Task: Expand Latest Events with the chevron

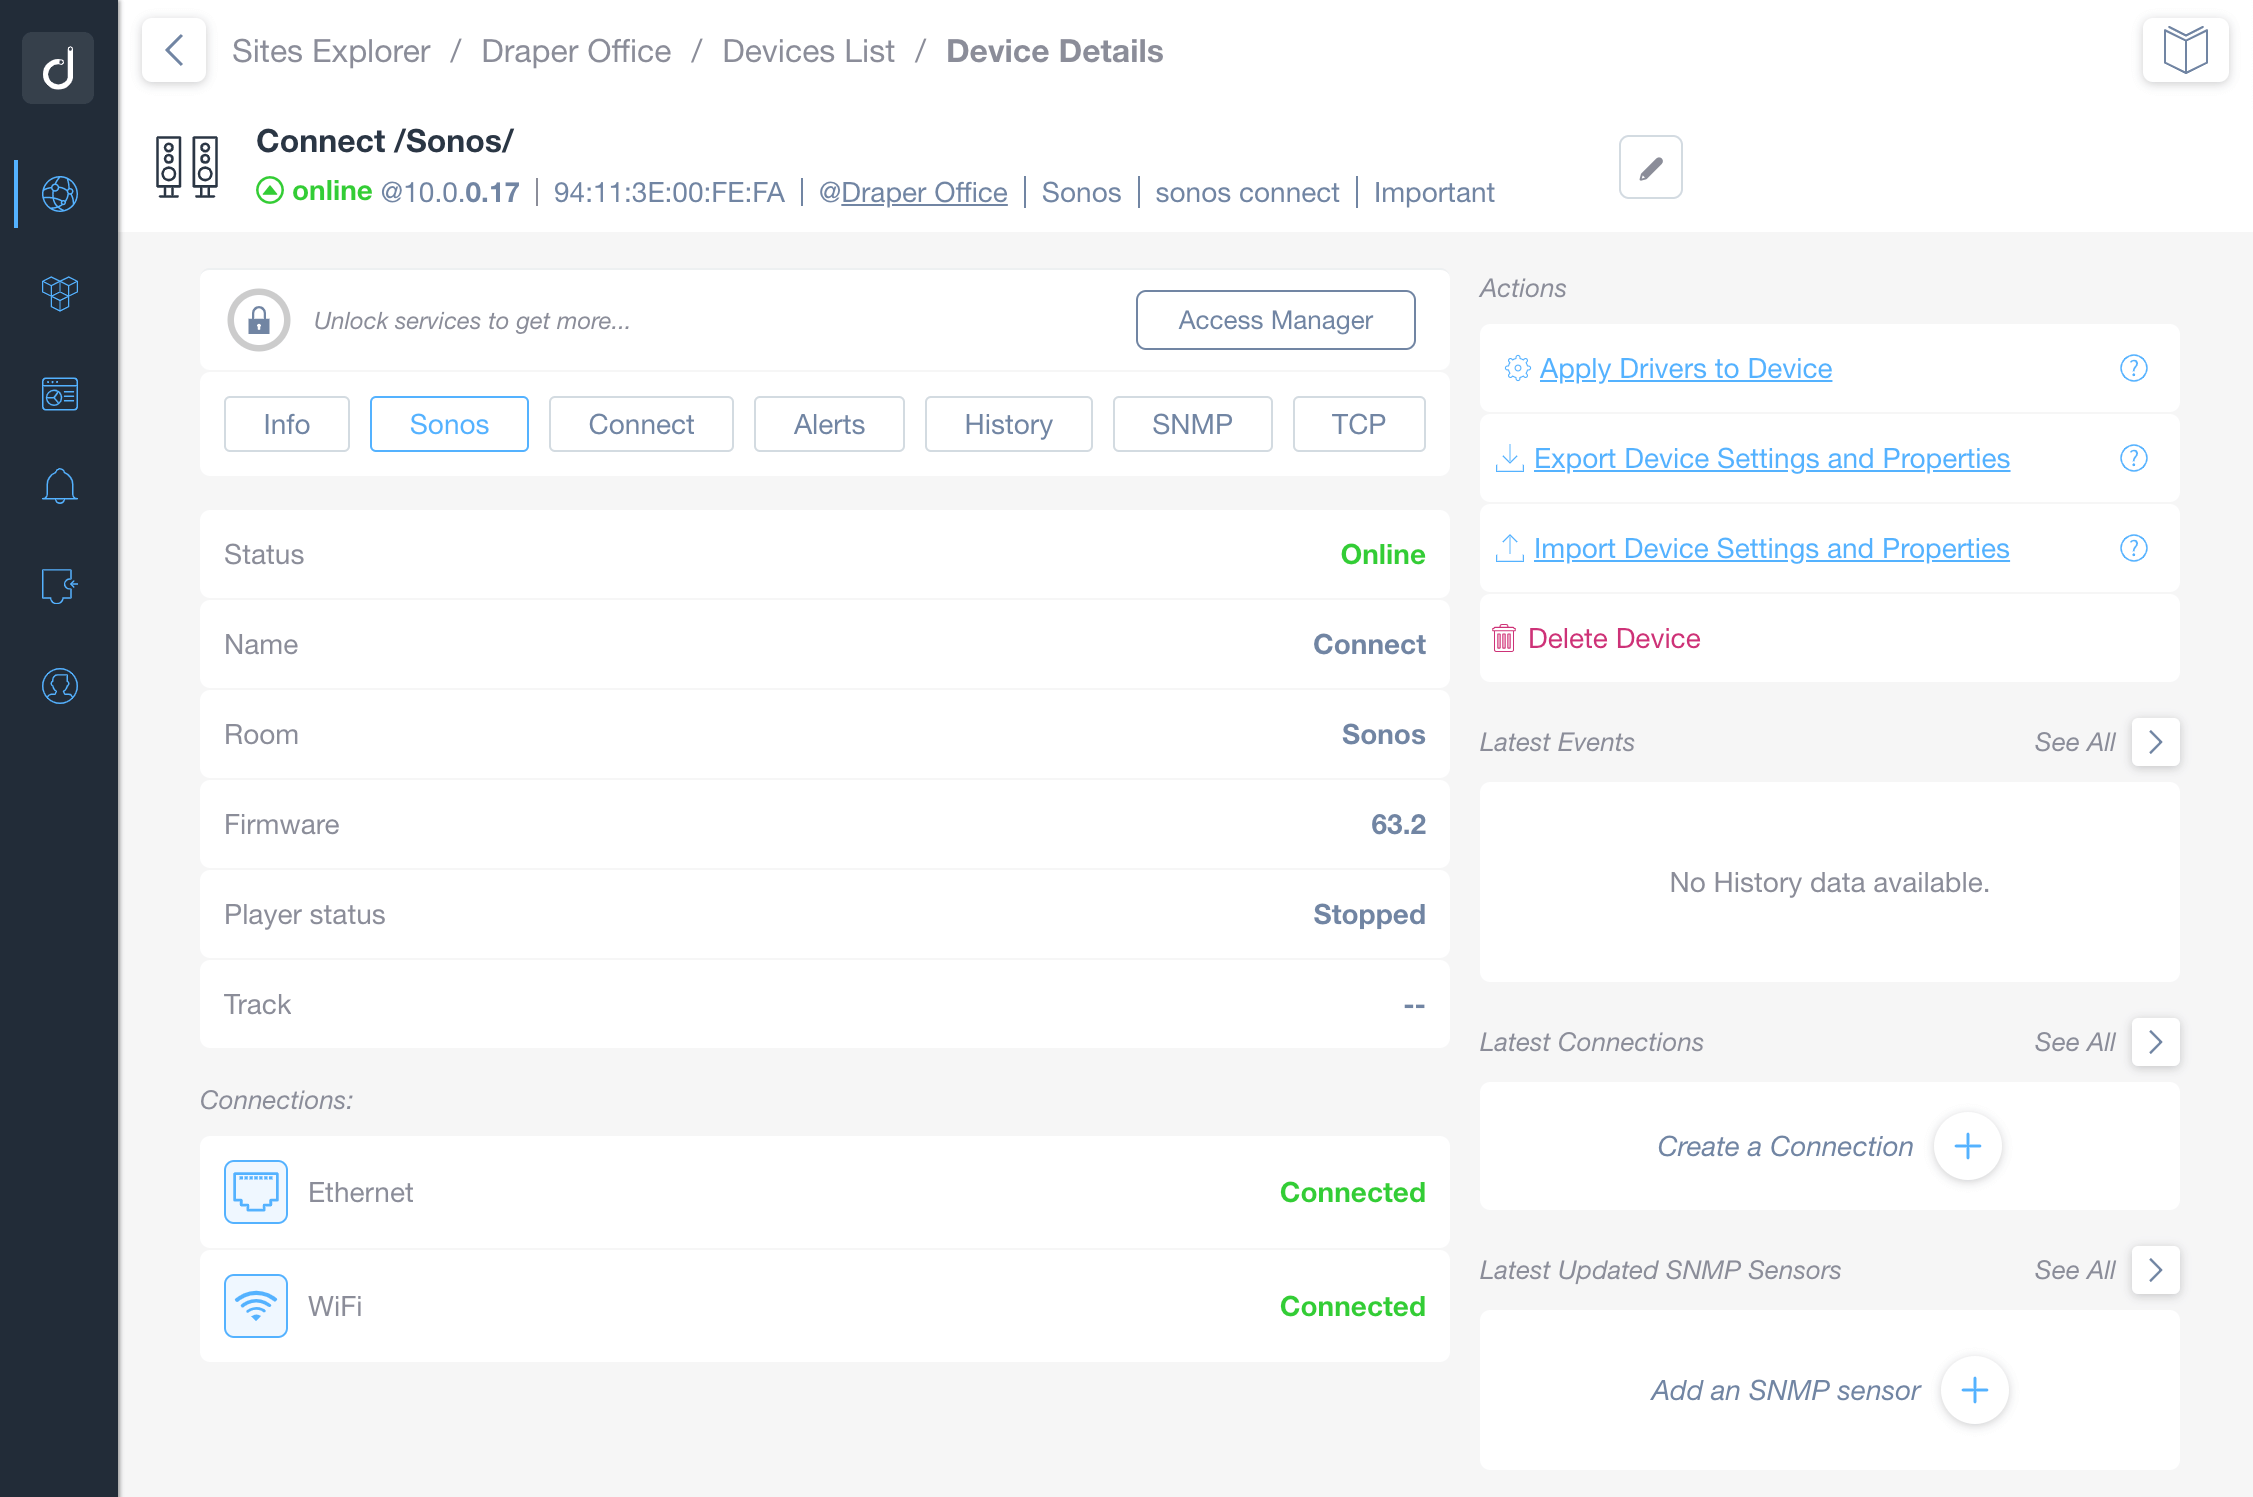Action: 2156,742
